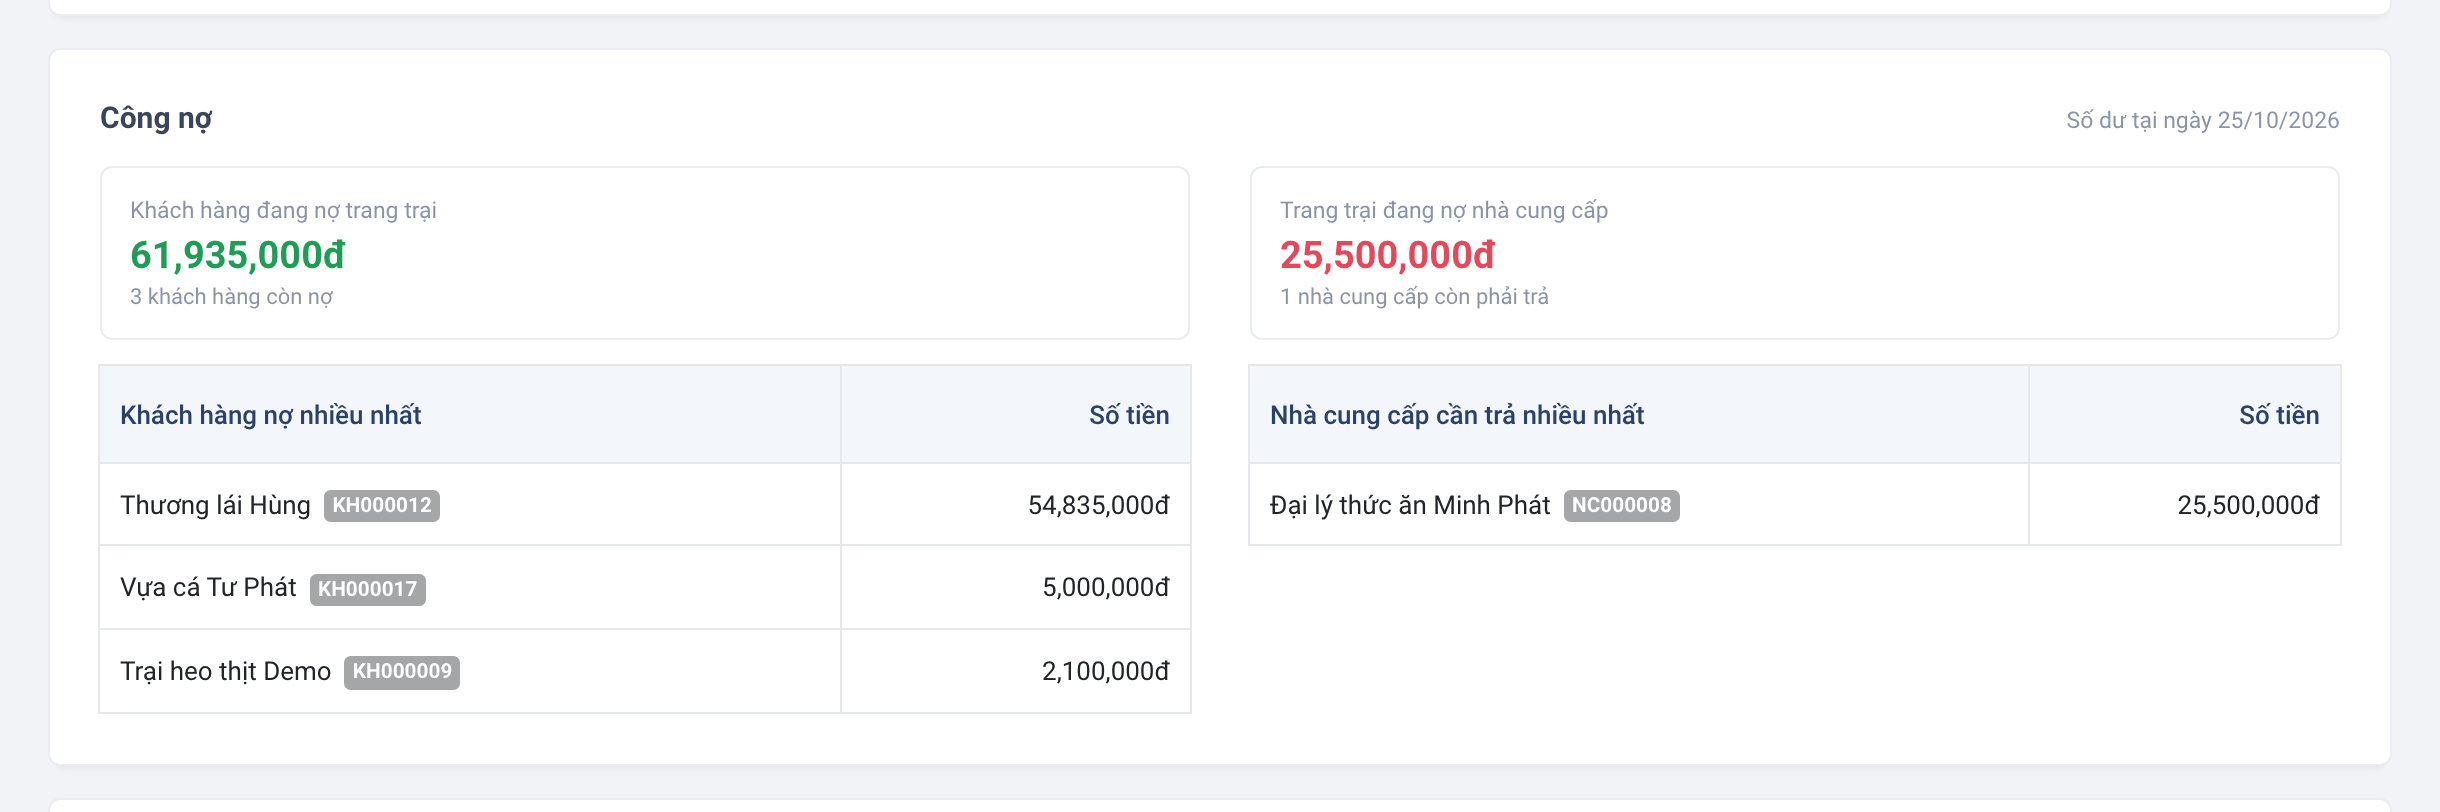Open the customer 'Thương lái Hùng'

[x=215, y=505]
